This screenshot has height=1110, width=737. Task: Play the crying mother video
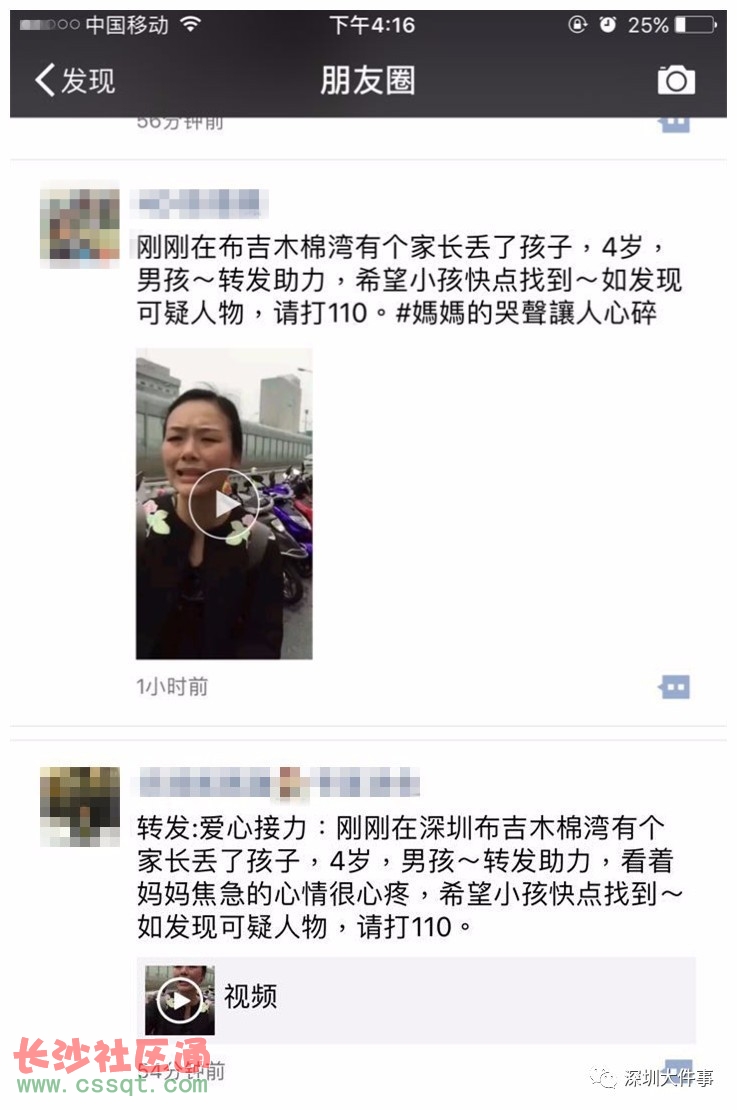(224, 503)
